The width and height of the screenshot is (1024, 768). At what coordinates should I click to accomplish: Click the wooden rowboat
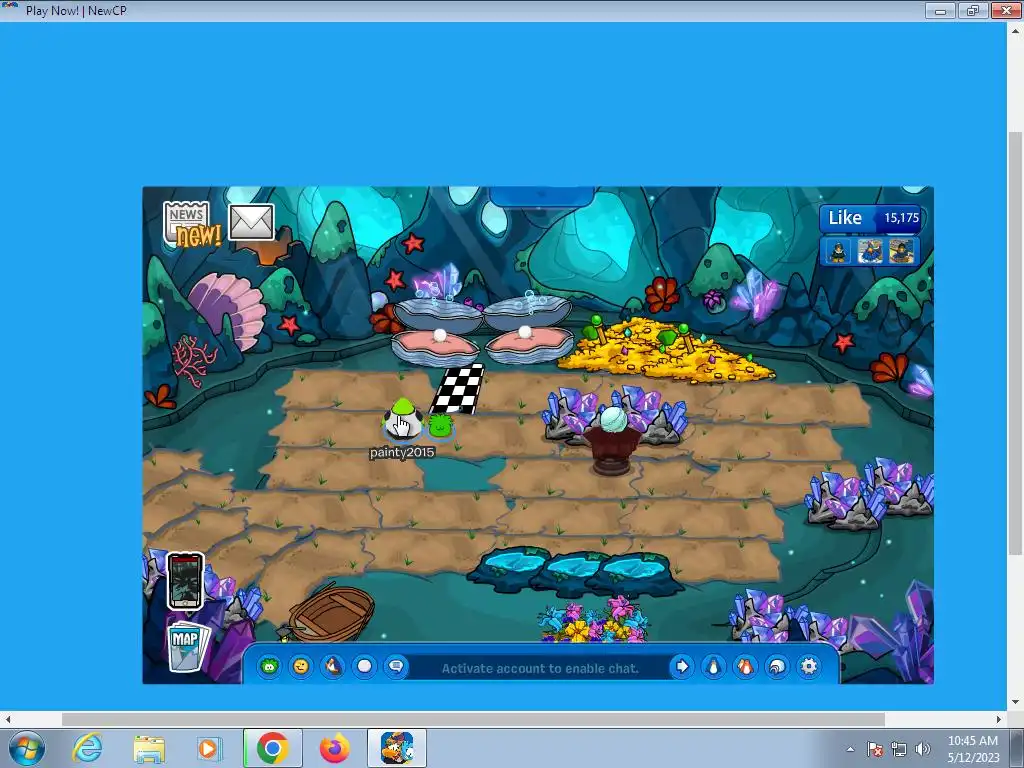coord(331,613)
